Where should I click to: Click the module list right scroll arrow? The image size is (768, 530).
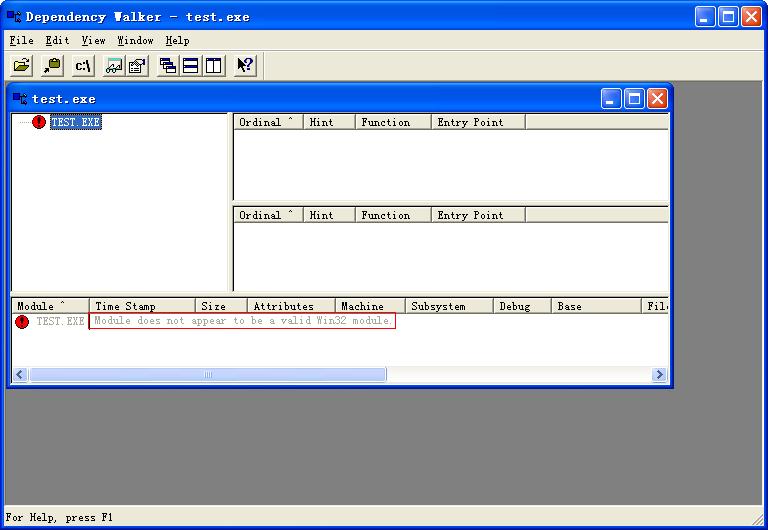point(659,375)
